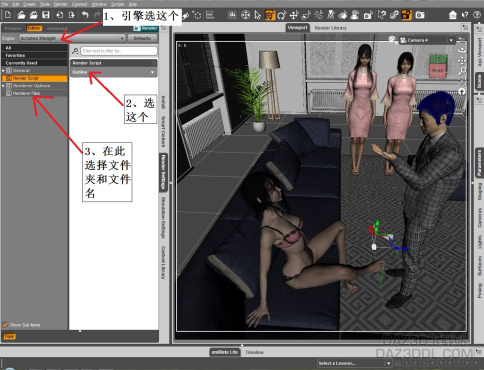Click the viewport zoom magnifier icon

point(462,71)
